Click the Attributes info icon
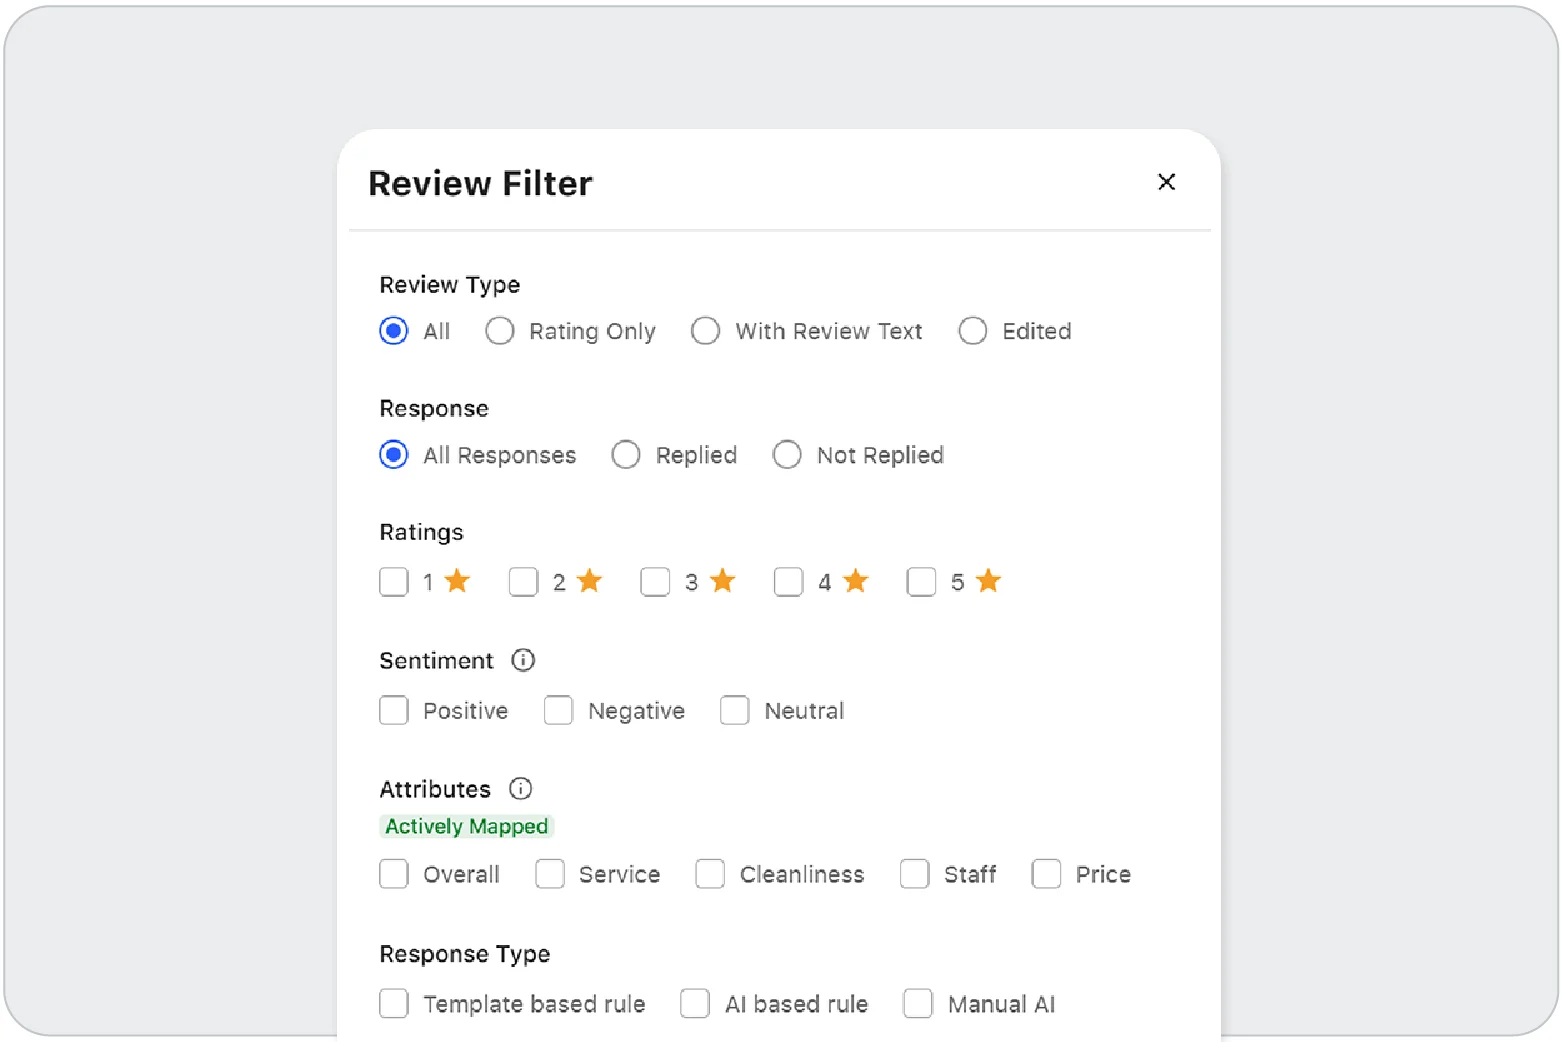Viewport: 1562px width, 1042px height. (x=520, y=789)
